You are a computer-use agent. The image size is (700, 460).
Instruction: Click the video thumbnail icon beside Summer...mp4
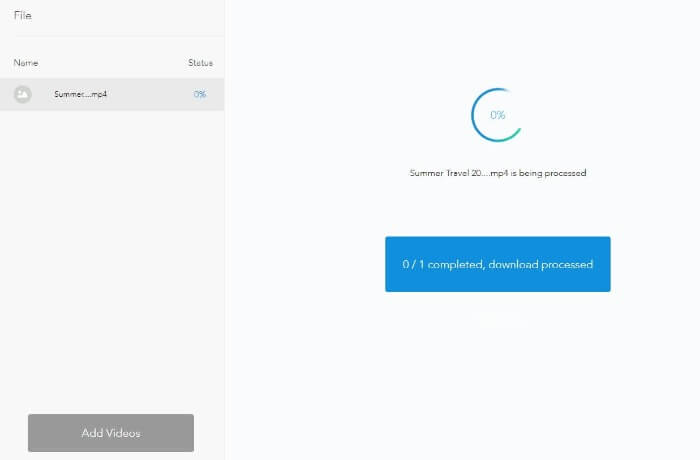tap(23, 94)
